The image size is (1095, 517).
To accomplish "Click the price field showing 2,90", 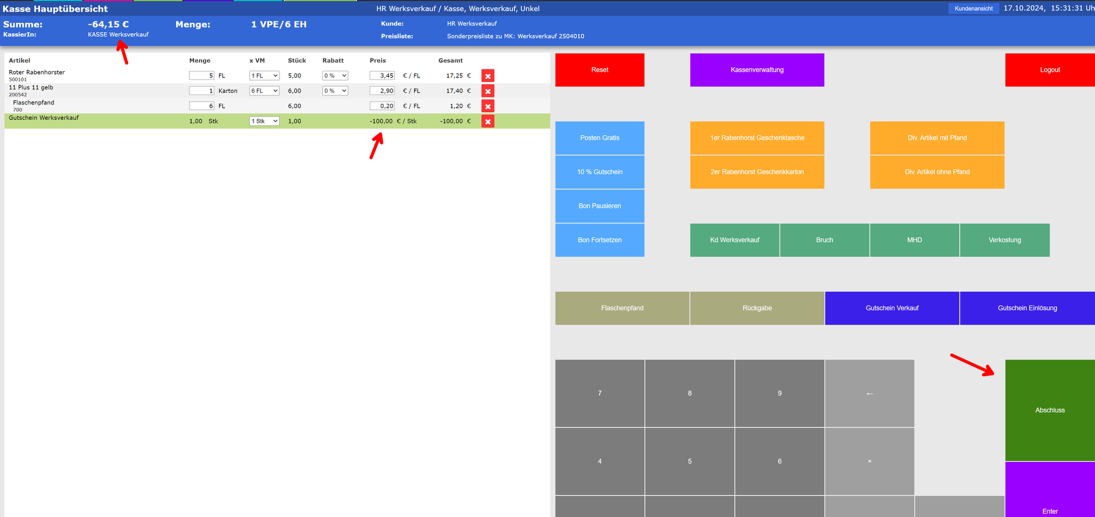I will [x=382, y=91].
